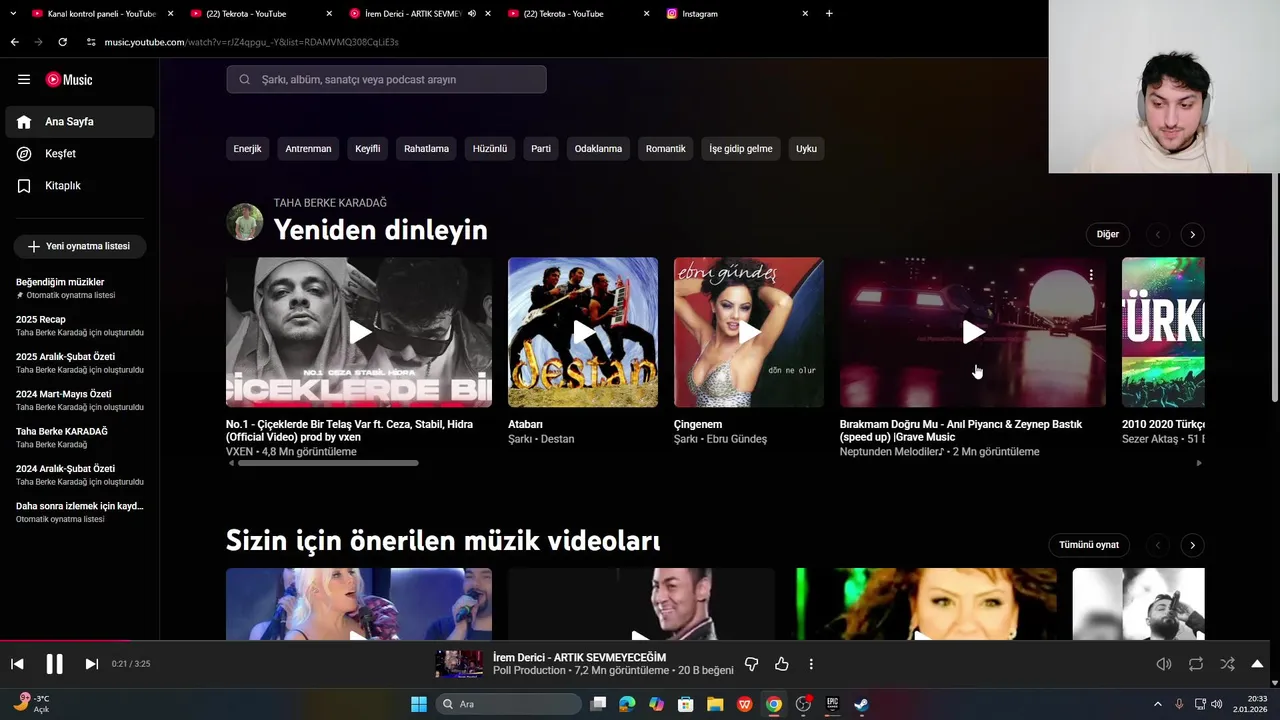Select the Uyku mood chip

click(x=806, y=148)
